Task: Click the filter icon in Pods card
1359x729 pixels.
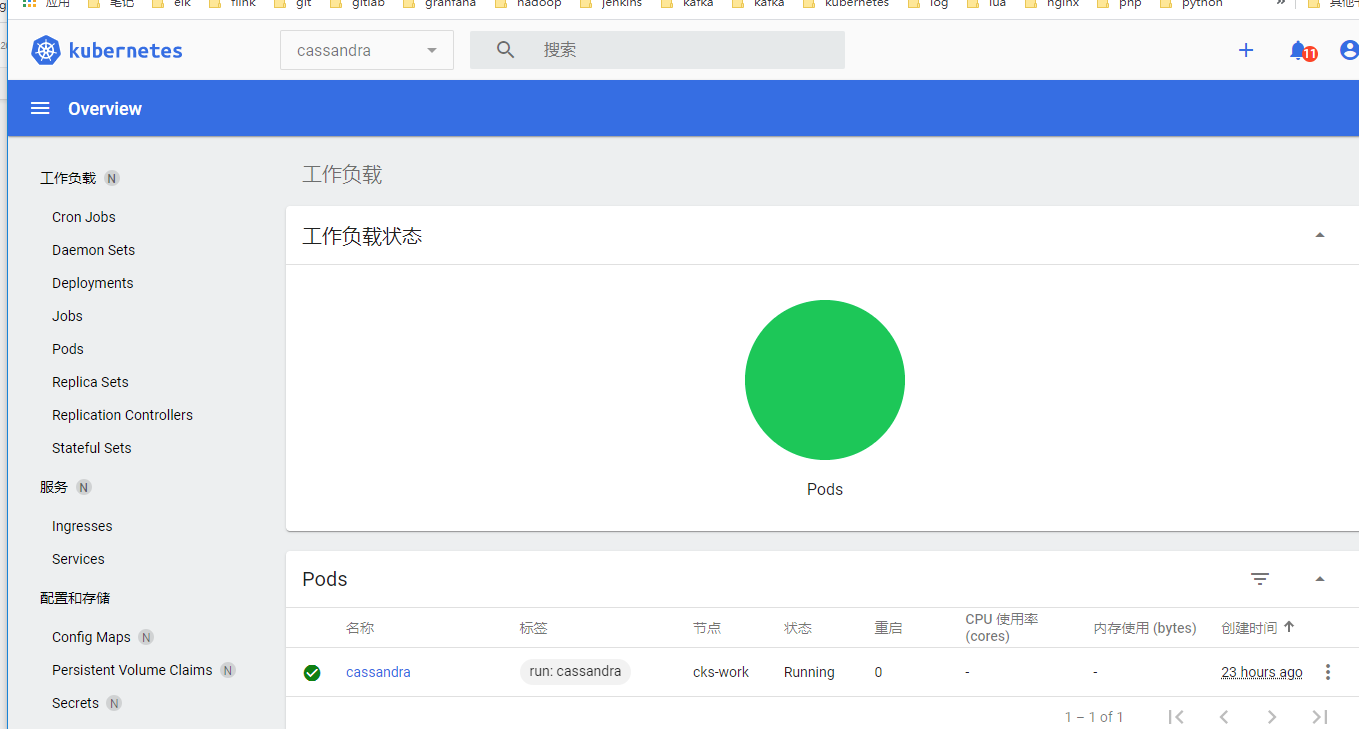Action: point(1260,579)
